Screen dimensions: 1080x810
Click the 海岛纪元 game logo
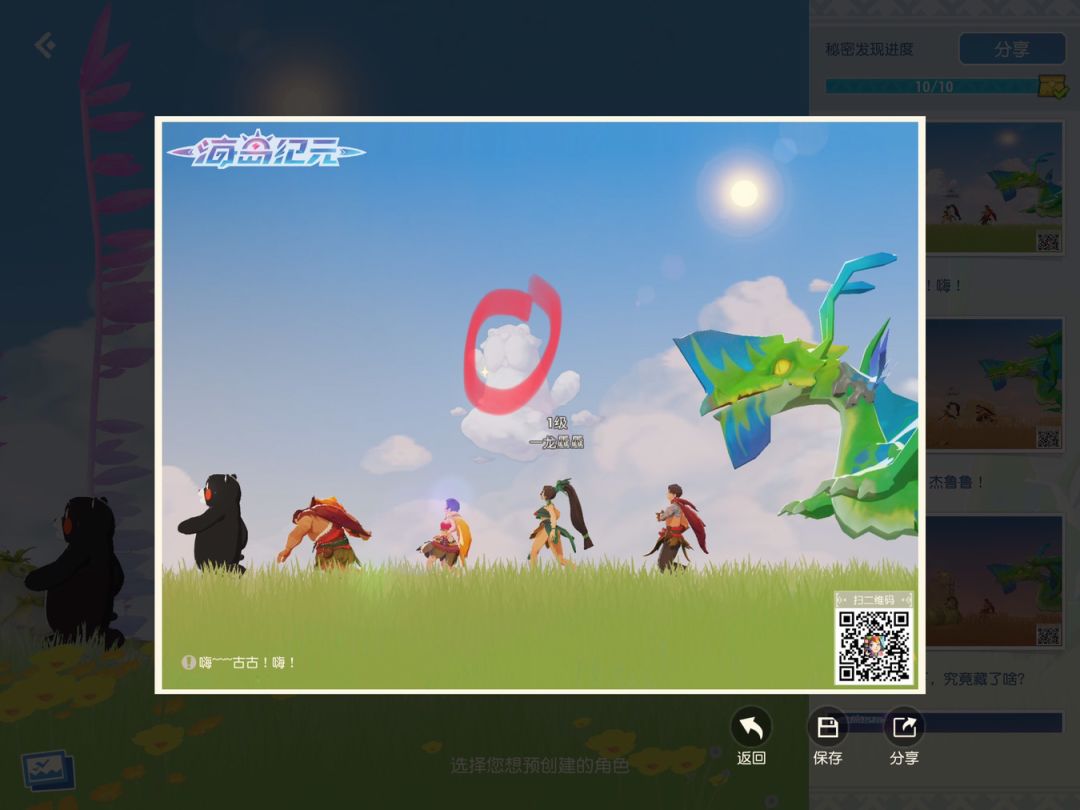(x=266, y=152)
